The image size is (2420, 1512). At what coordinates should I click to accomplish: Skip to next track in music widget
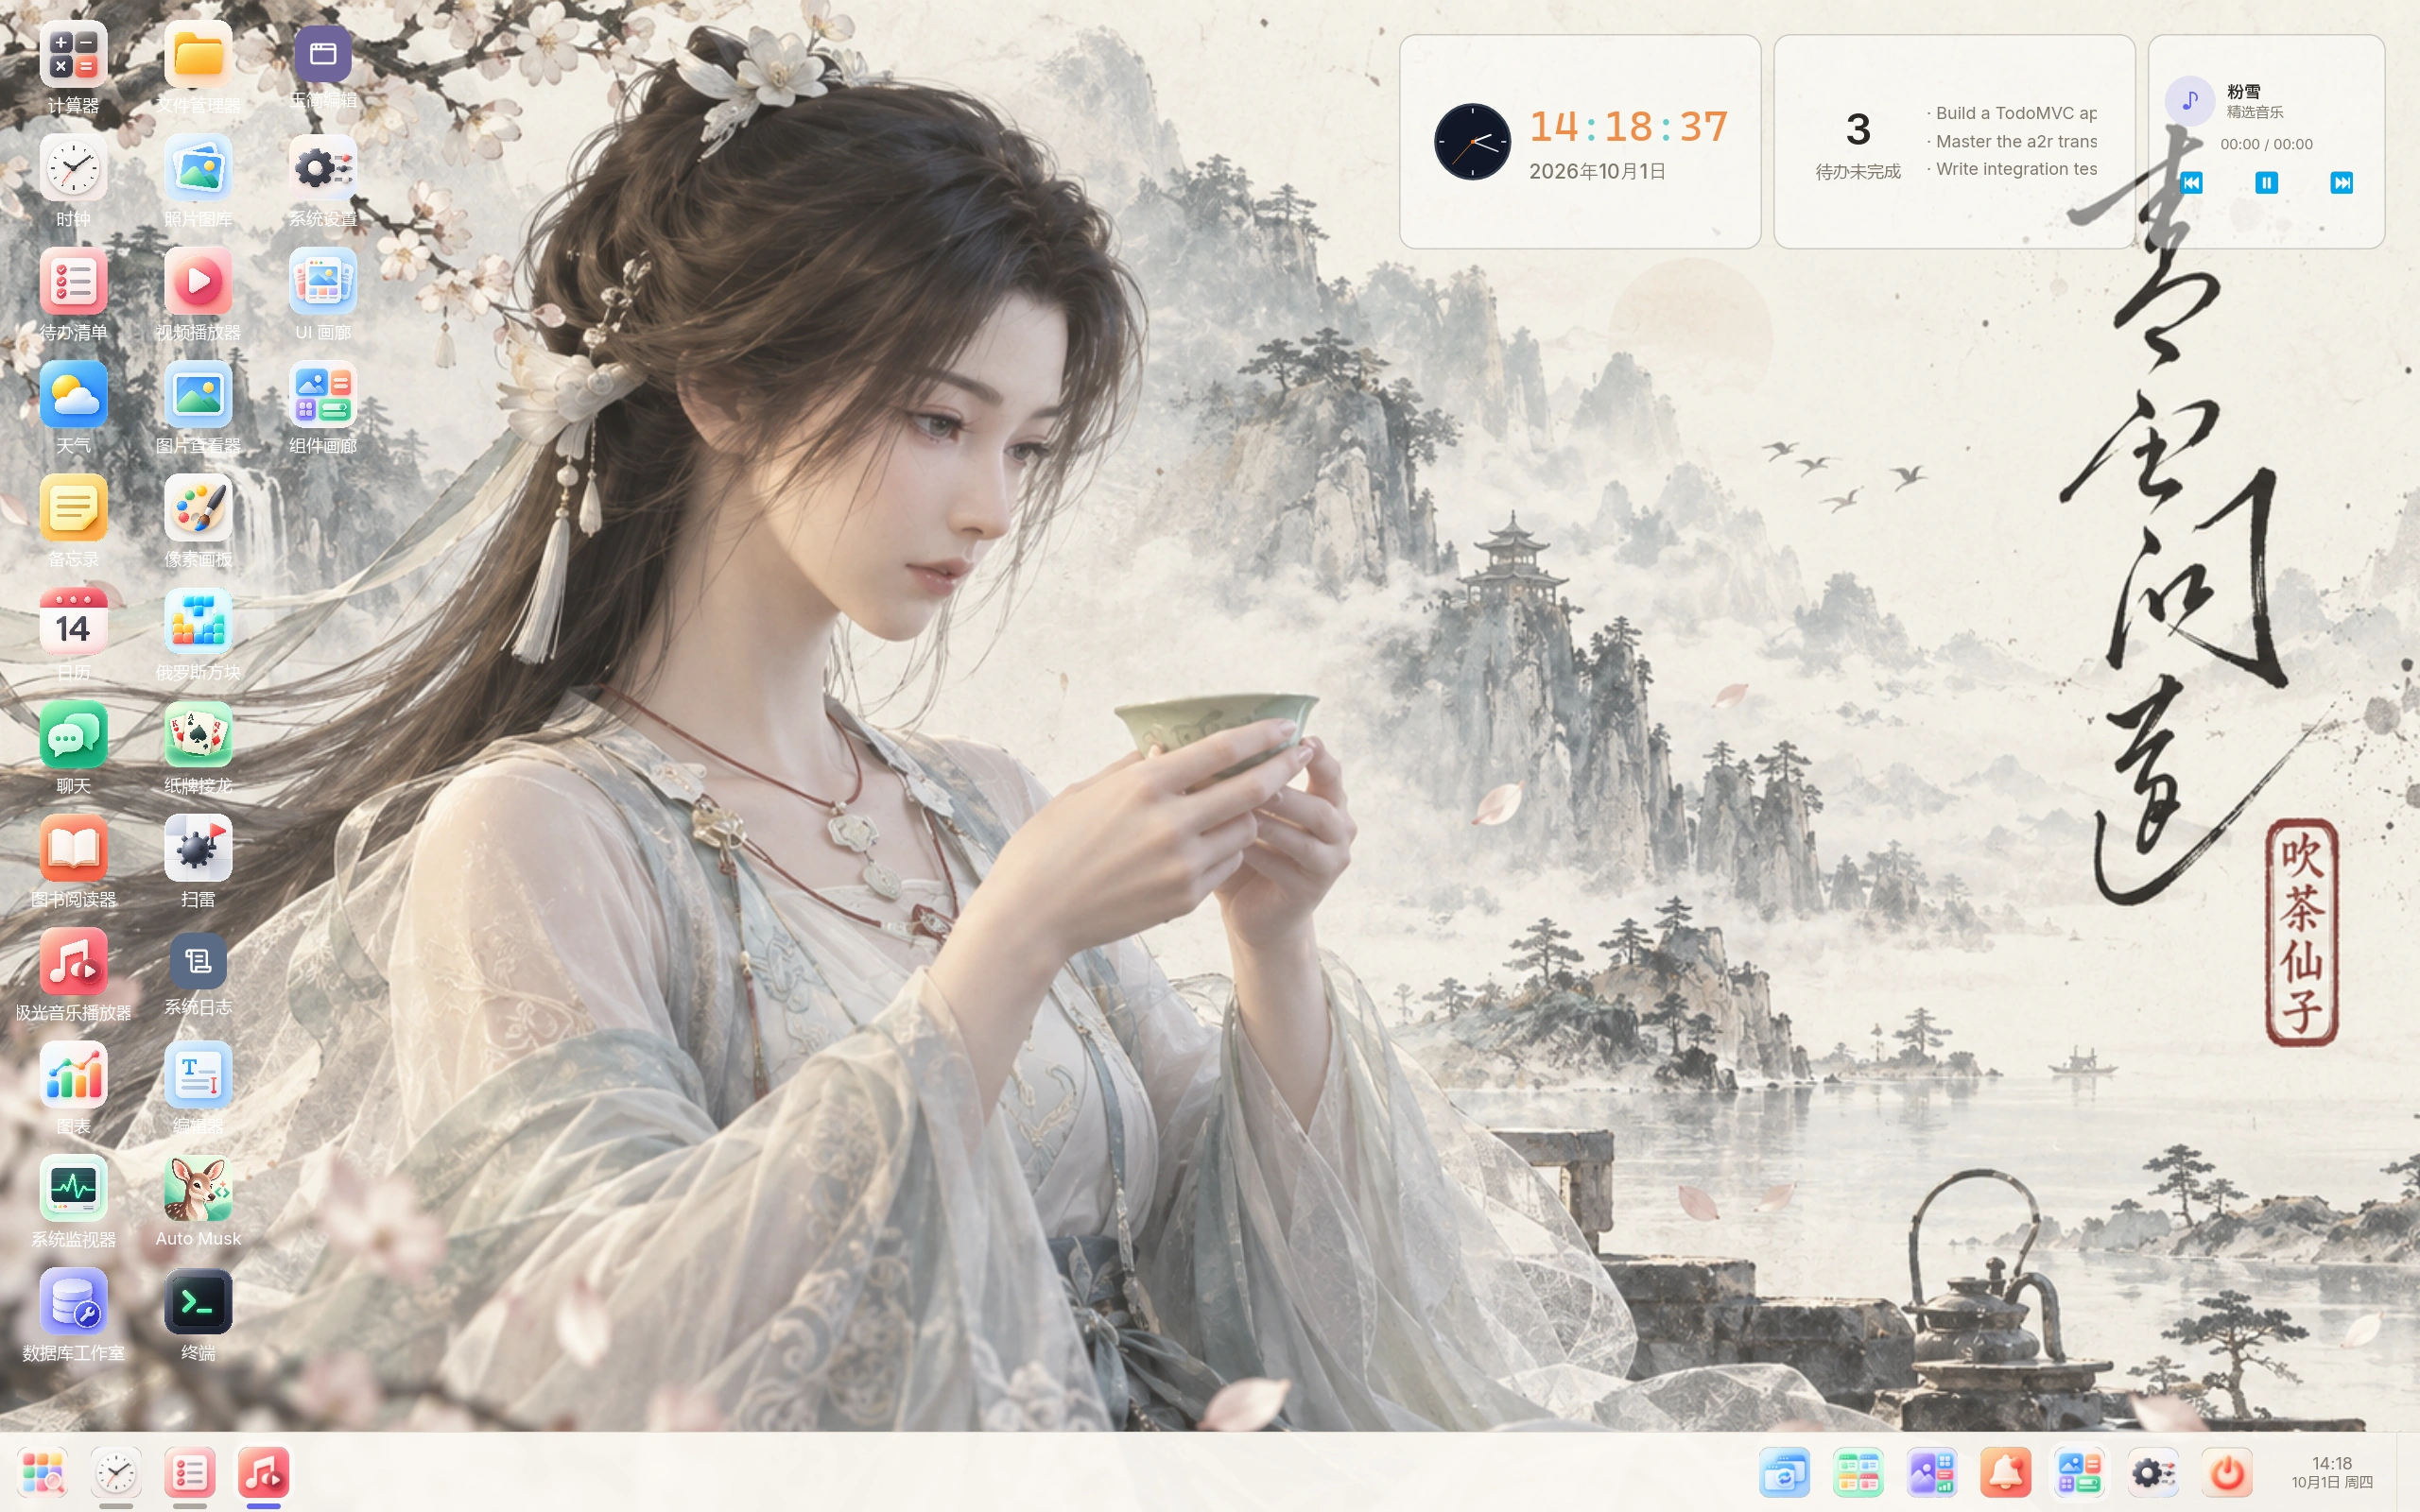pyautogui.click(x=2341, y=182)
